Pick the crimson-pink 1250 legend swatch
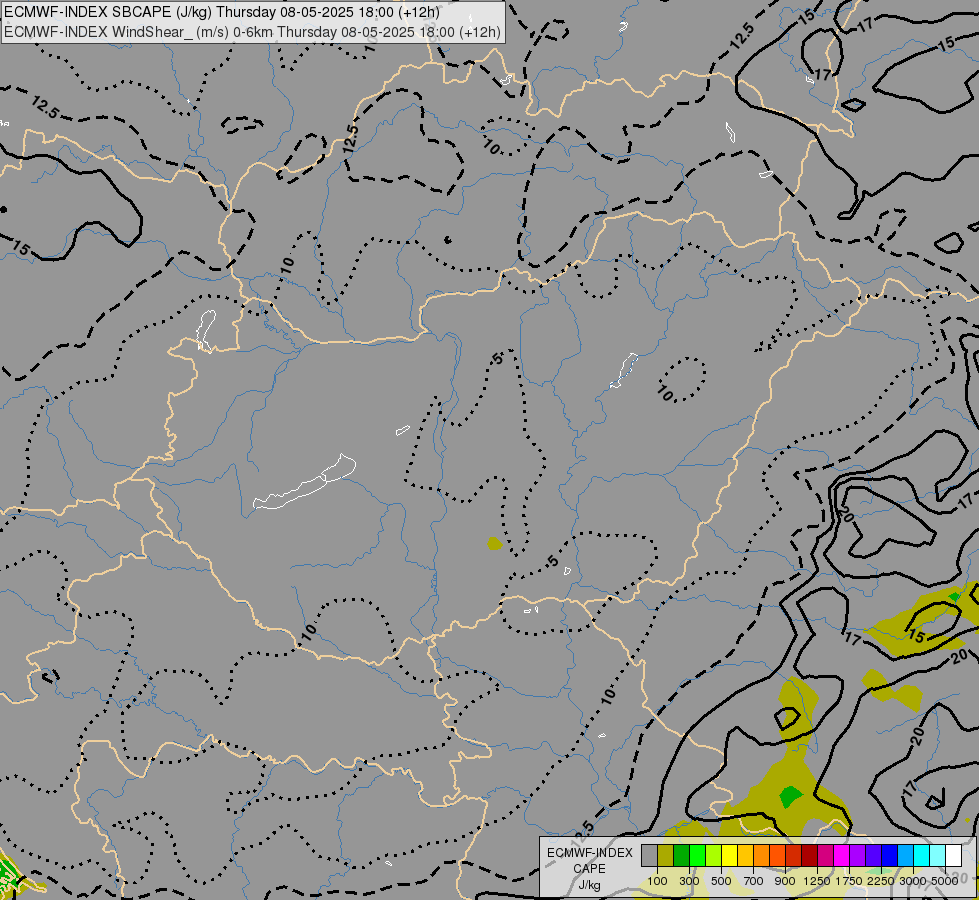The height and width of the screenshot is (900, 979). point(825,855)
